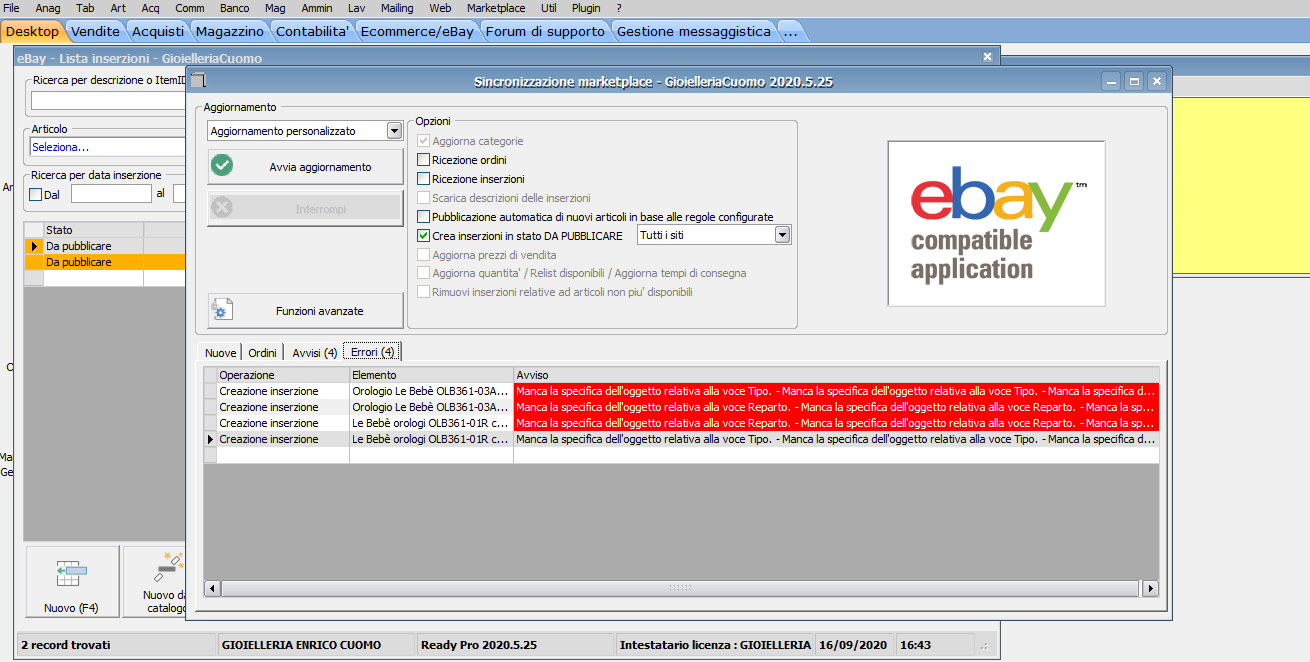Click the Funzioni avanzate gear document icon
Viewport: 1310px width, 662px height.
pyautogui.click(x=222, y=310)
